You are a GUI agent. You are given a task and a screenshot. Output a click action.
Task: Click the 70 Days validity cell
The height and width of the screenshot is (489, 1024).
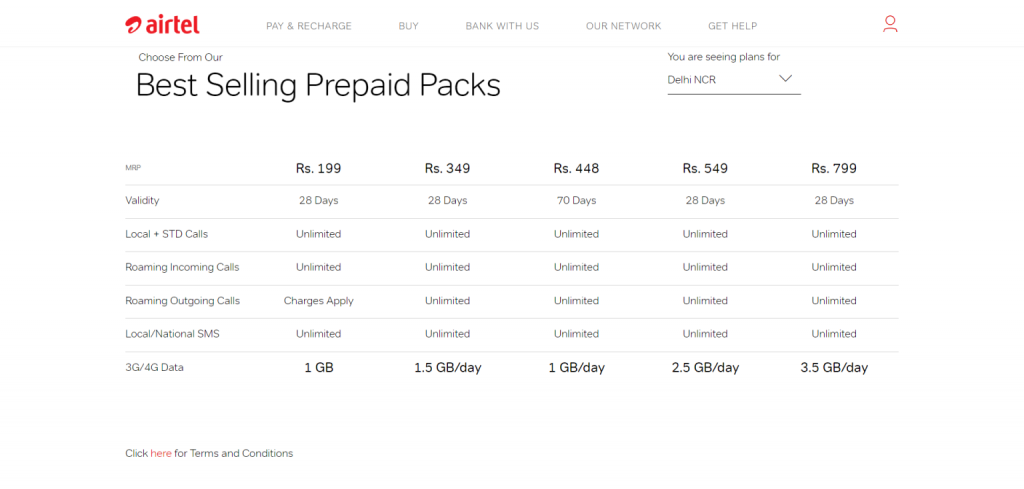[x=576, y=201]
